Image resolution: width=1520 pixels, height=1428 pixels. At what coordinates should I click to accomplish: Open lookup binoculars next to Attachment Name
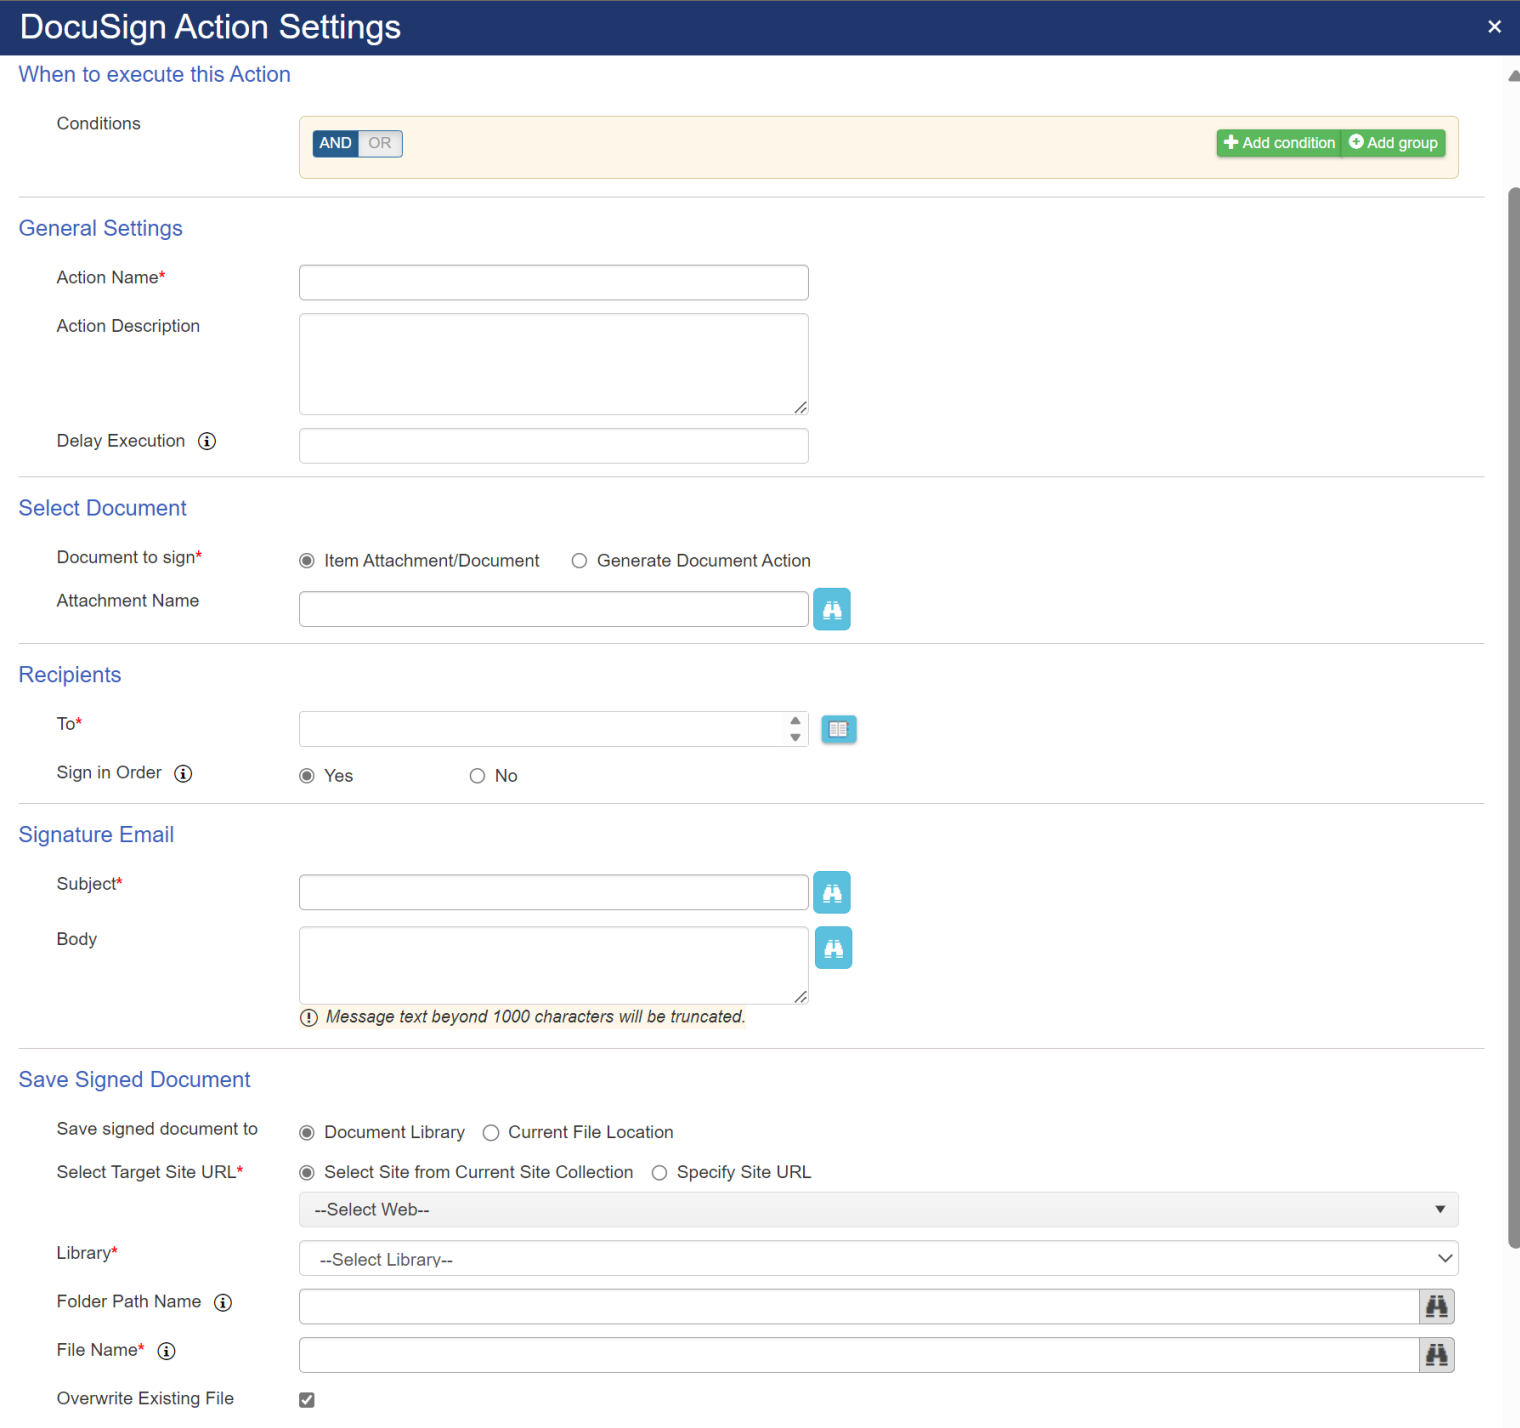tap(831, 609)
